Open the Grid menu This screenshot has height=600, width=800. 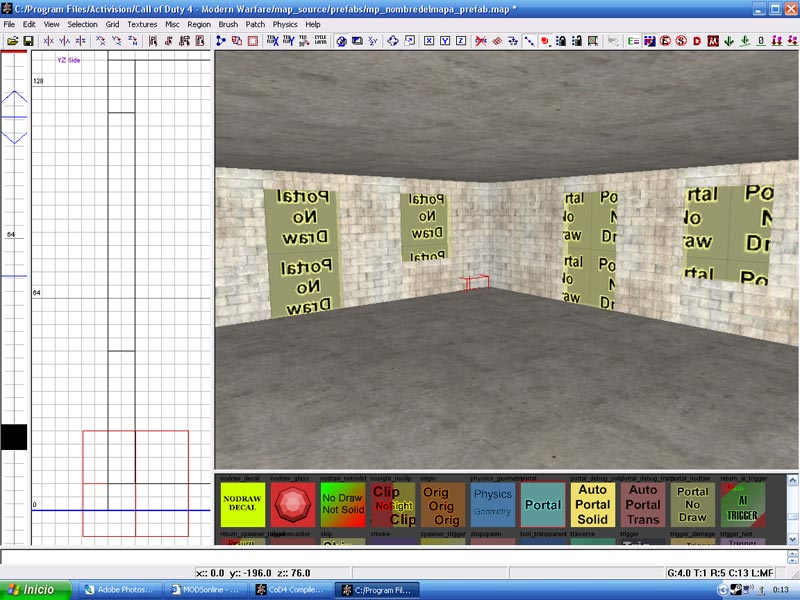[x=112, y=24]
